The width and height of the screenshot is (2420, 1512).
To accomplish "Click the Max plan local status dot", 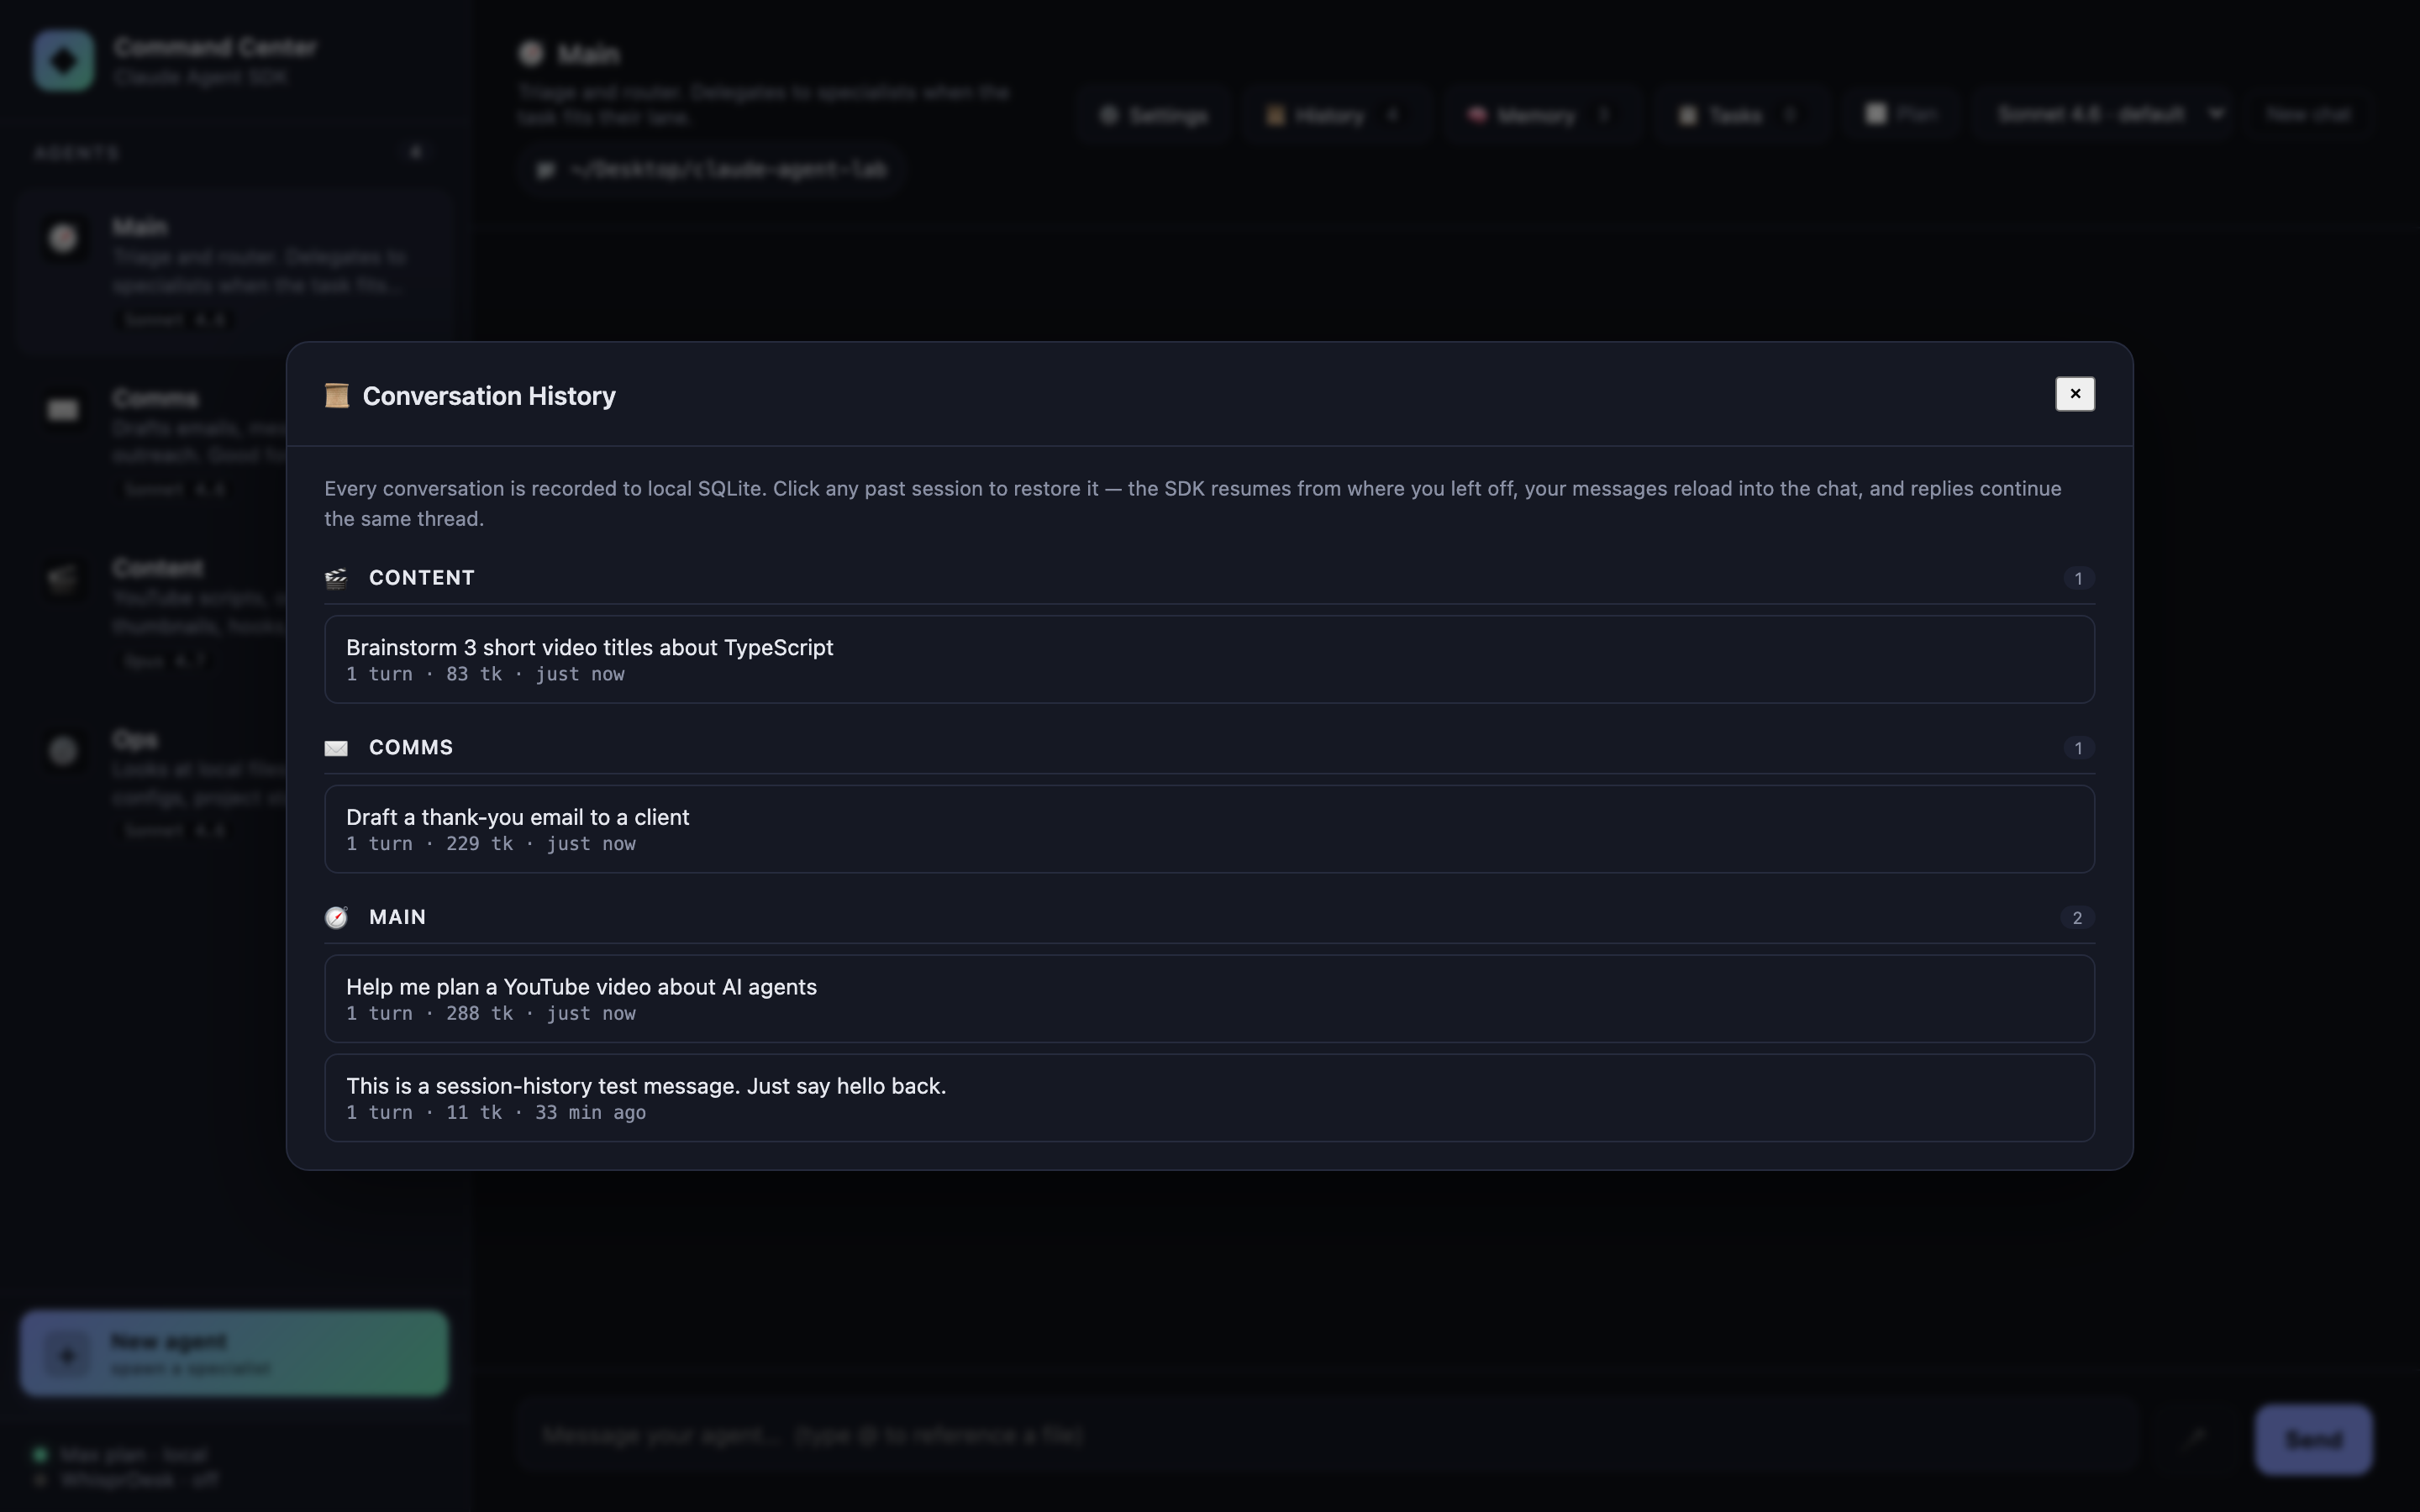I will coord(40,1454).
